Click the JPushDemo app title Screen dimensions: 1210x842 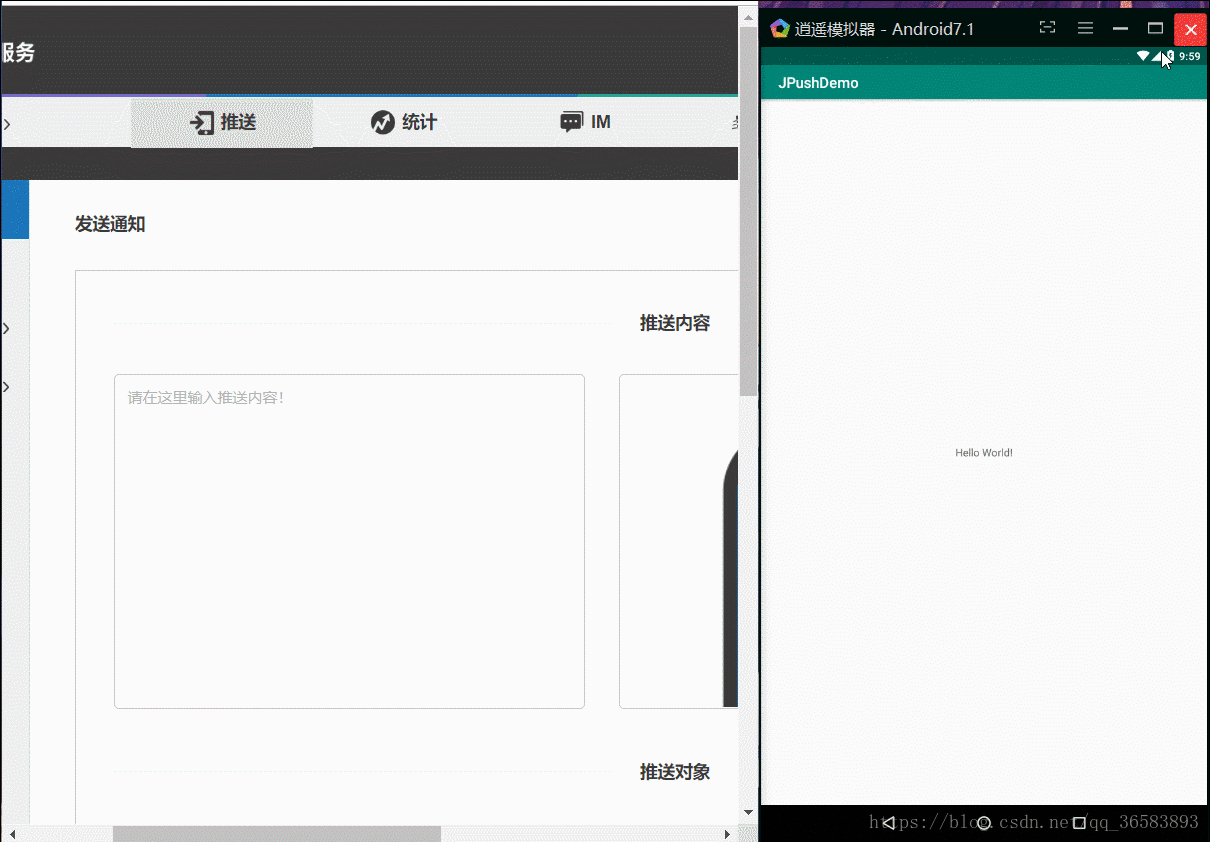click(818, 83)
